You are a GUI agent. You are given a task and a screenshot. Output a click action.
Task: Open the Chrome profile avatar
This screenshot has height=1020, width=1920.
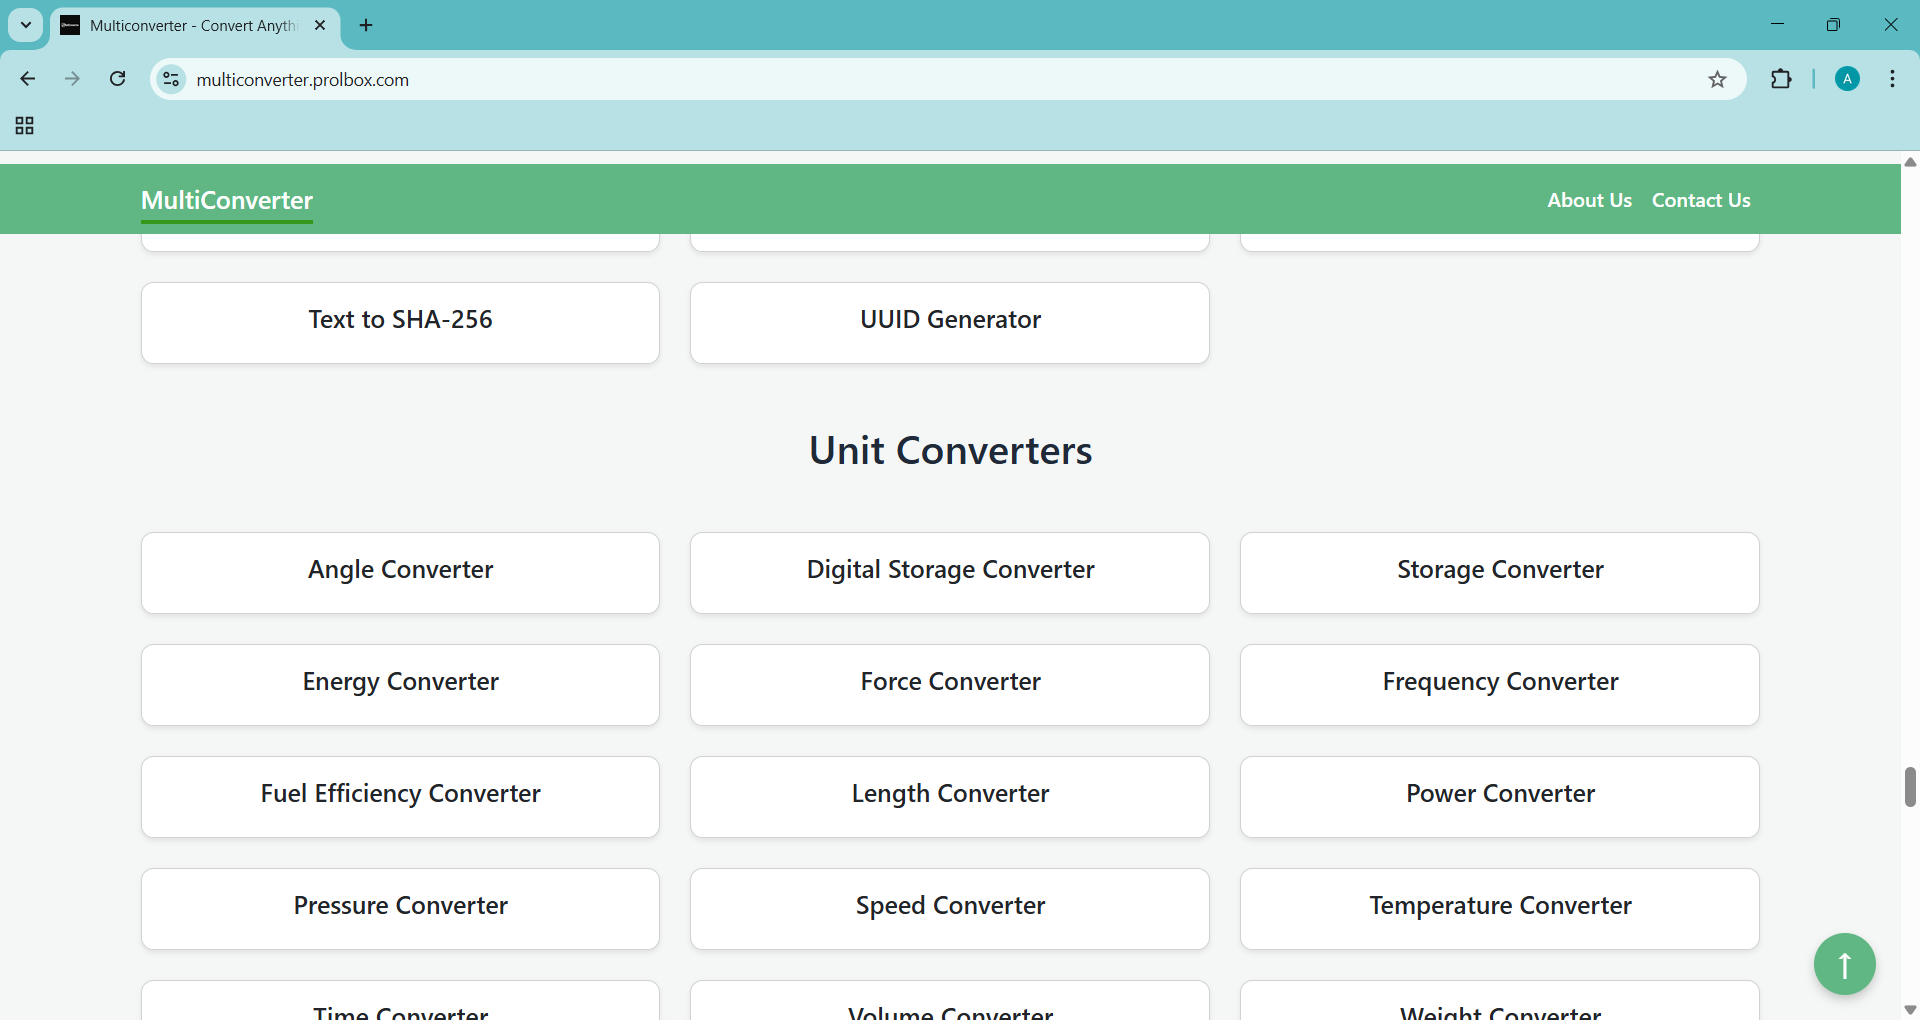point(1847,79)
